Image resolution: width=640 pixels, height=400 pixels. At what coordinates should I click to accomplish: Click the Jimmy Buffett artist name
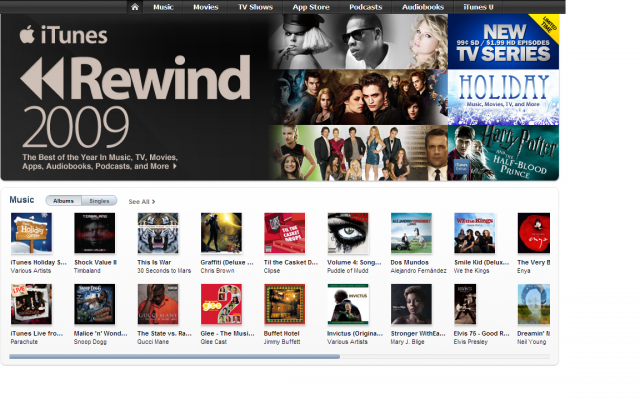coord(282,342)
